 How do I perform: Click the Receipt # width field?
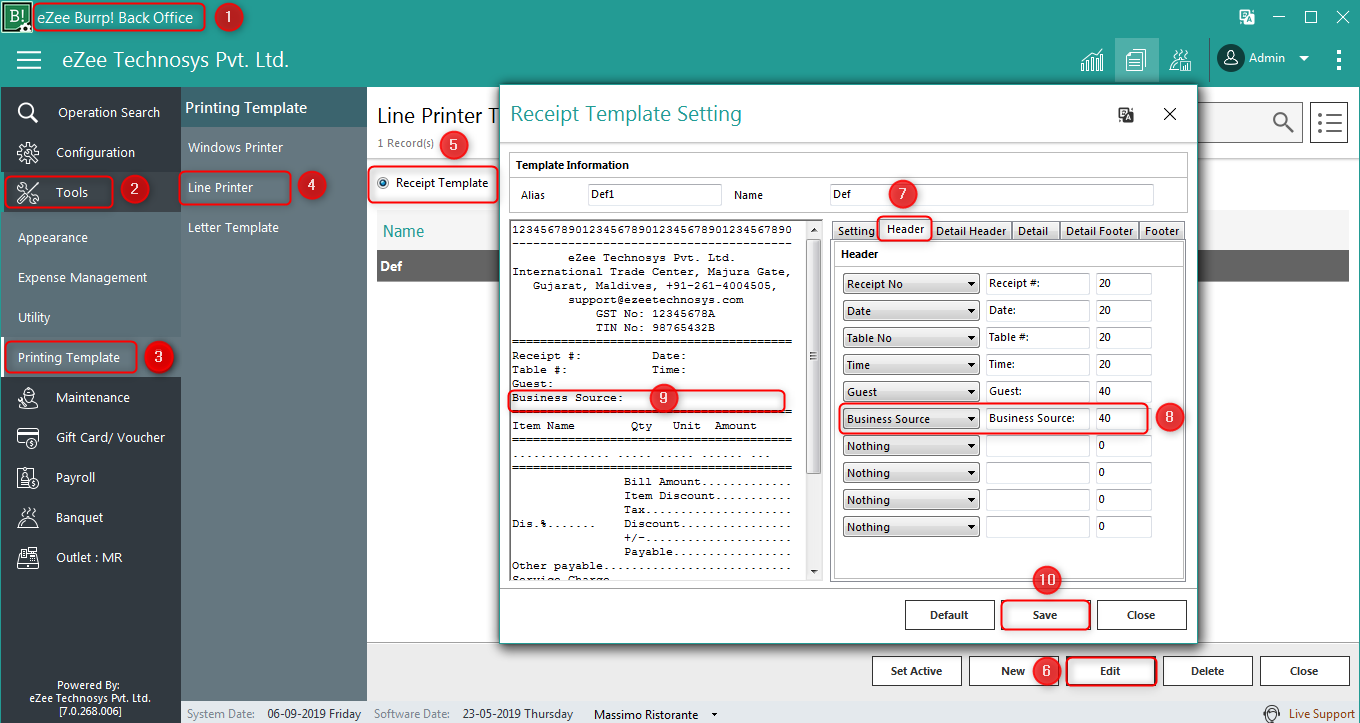pos(1123,284)
